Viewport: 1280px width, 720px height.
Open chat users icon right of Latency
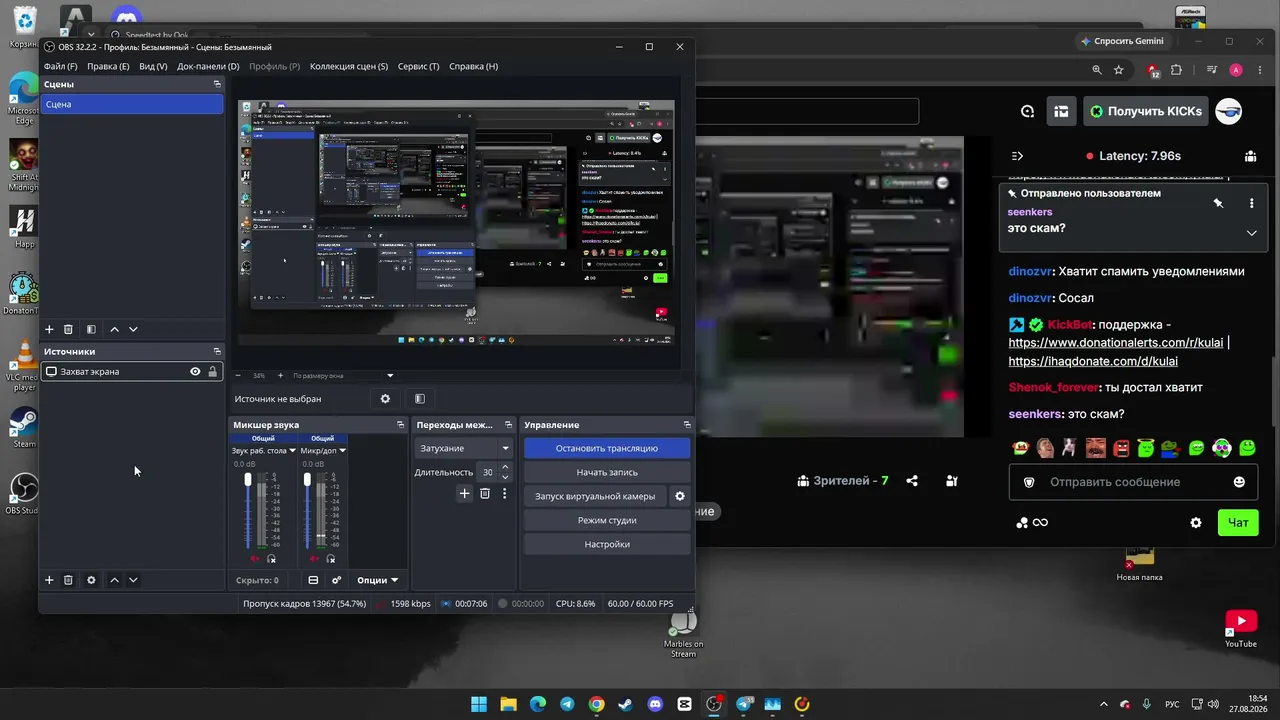click(x=1251, y=156)
